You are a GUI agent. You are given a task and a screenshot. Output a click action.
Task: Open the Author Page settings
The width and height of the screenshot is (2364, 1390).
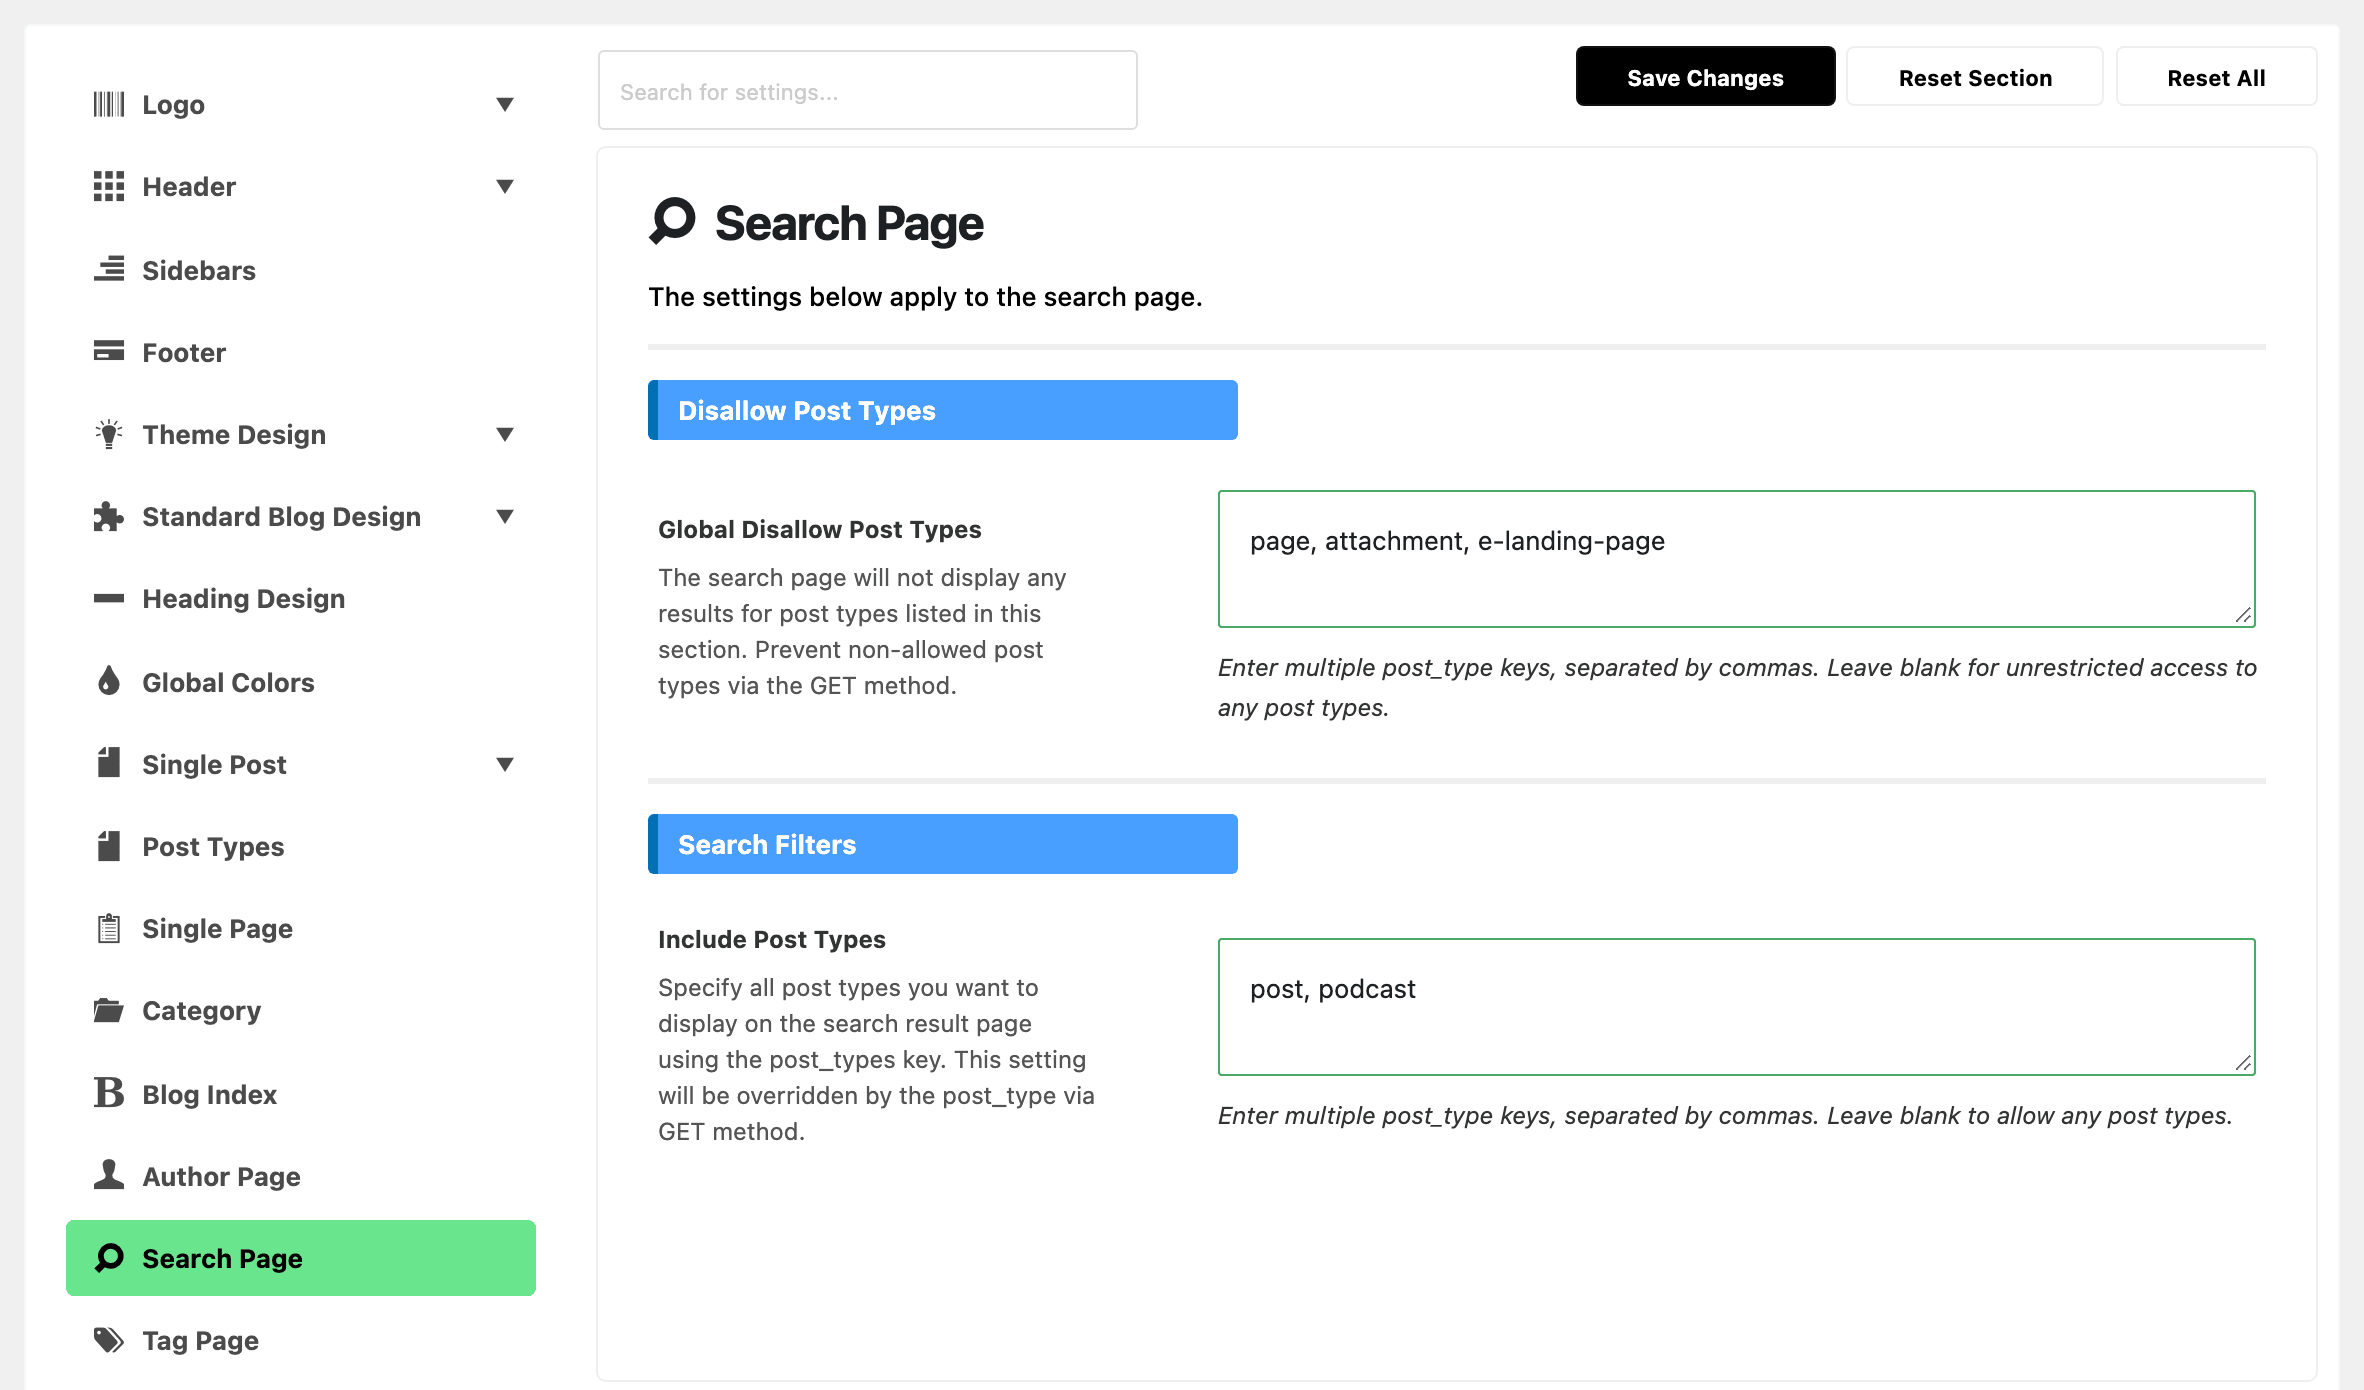(x=301, y=1176)
